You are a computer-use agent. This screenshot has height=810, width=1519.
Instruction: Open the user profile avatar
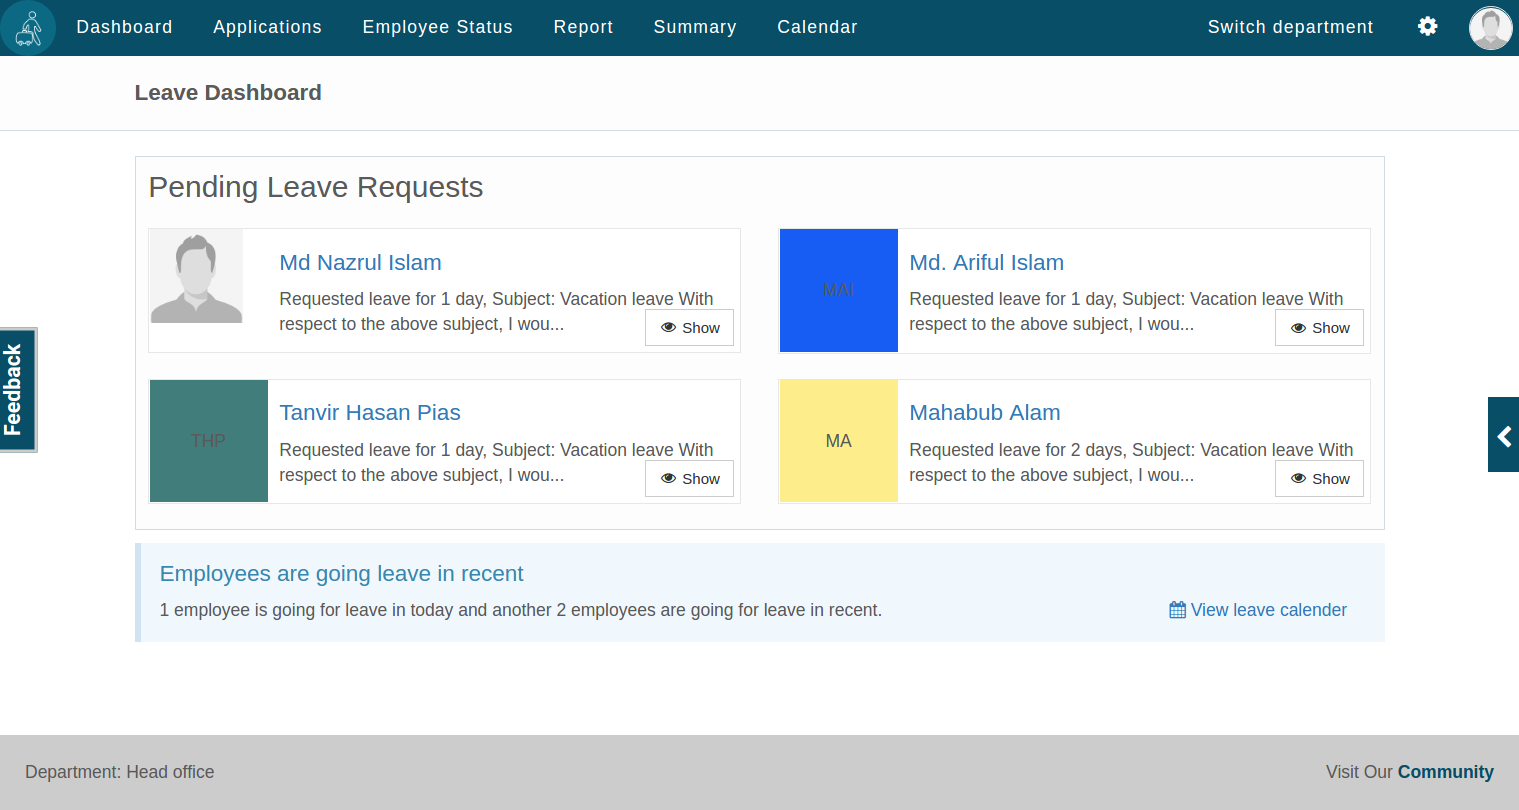click(1490, 28)
